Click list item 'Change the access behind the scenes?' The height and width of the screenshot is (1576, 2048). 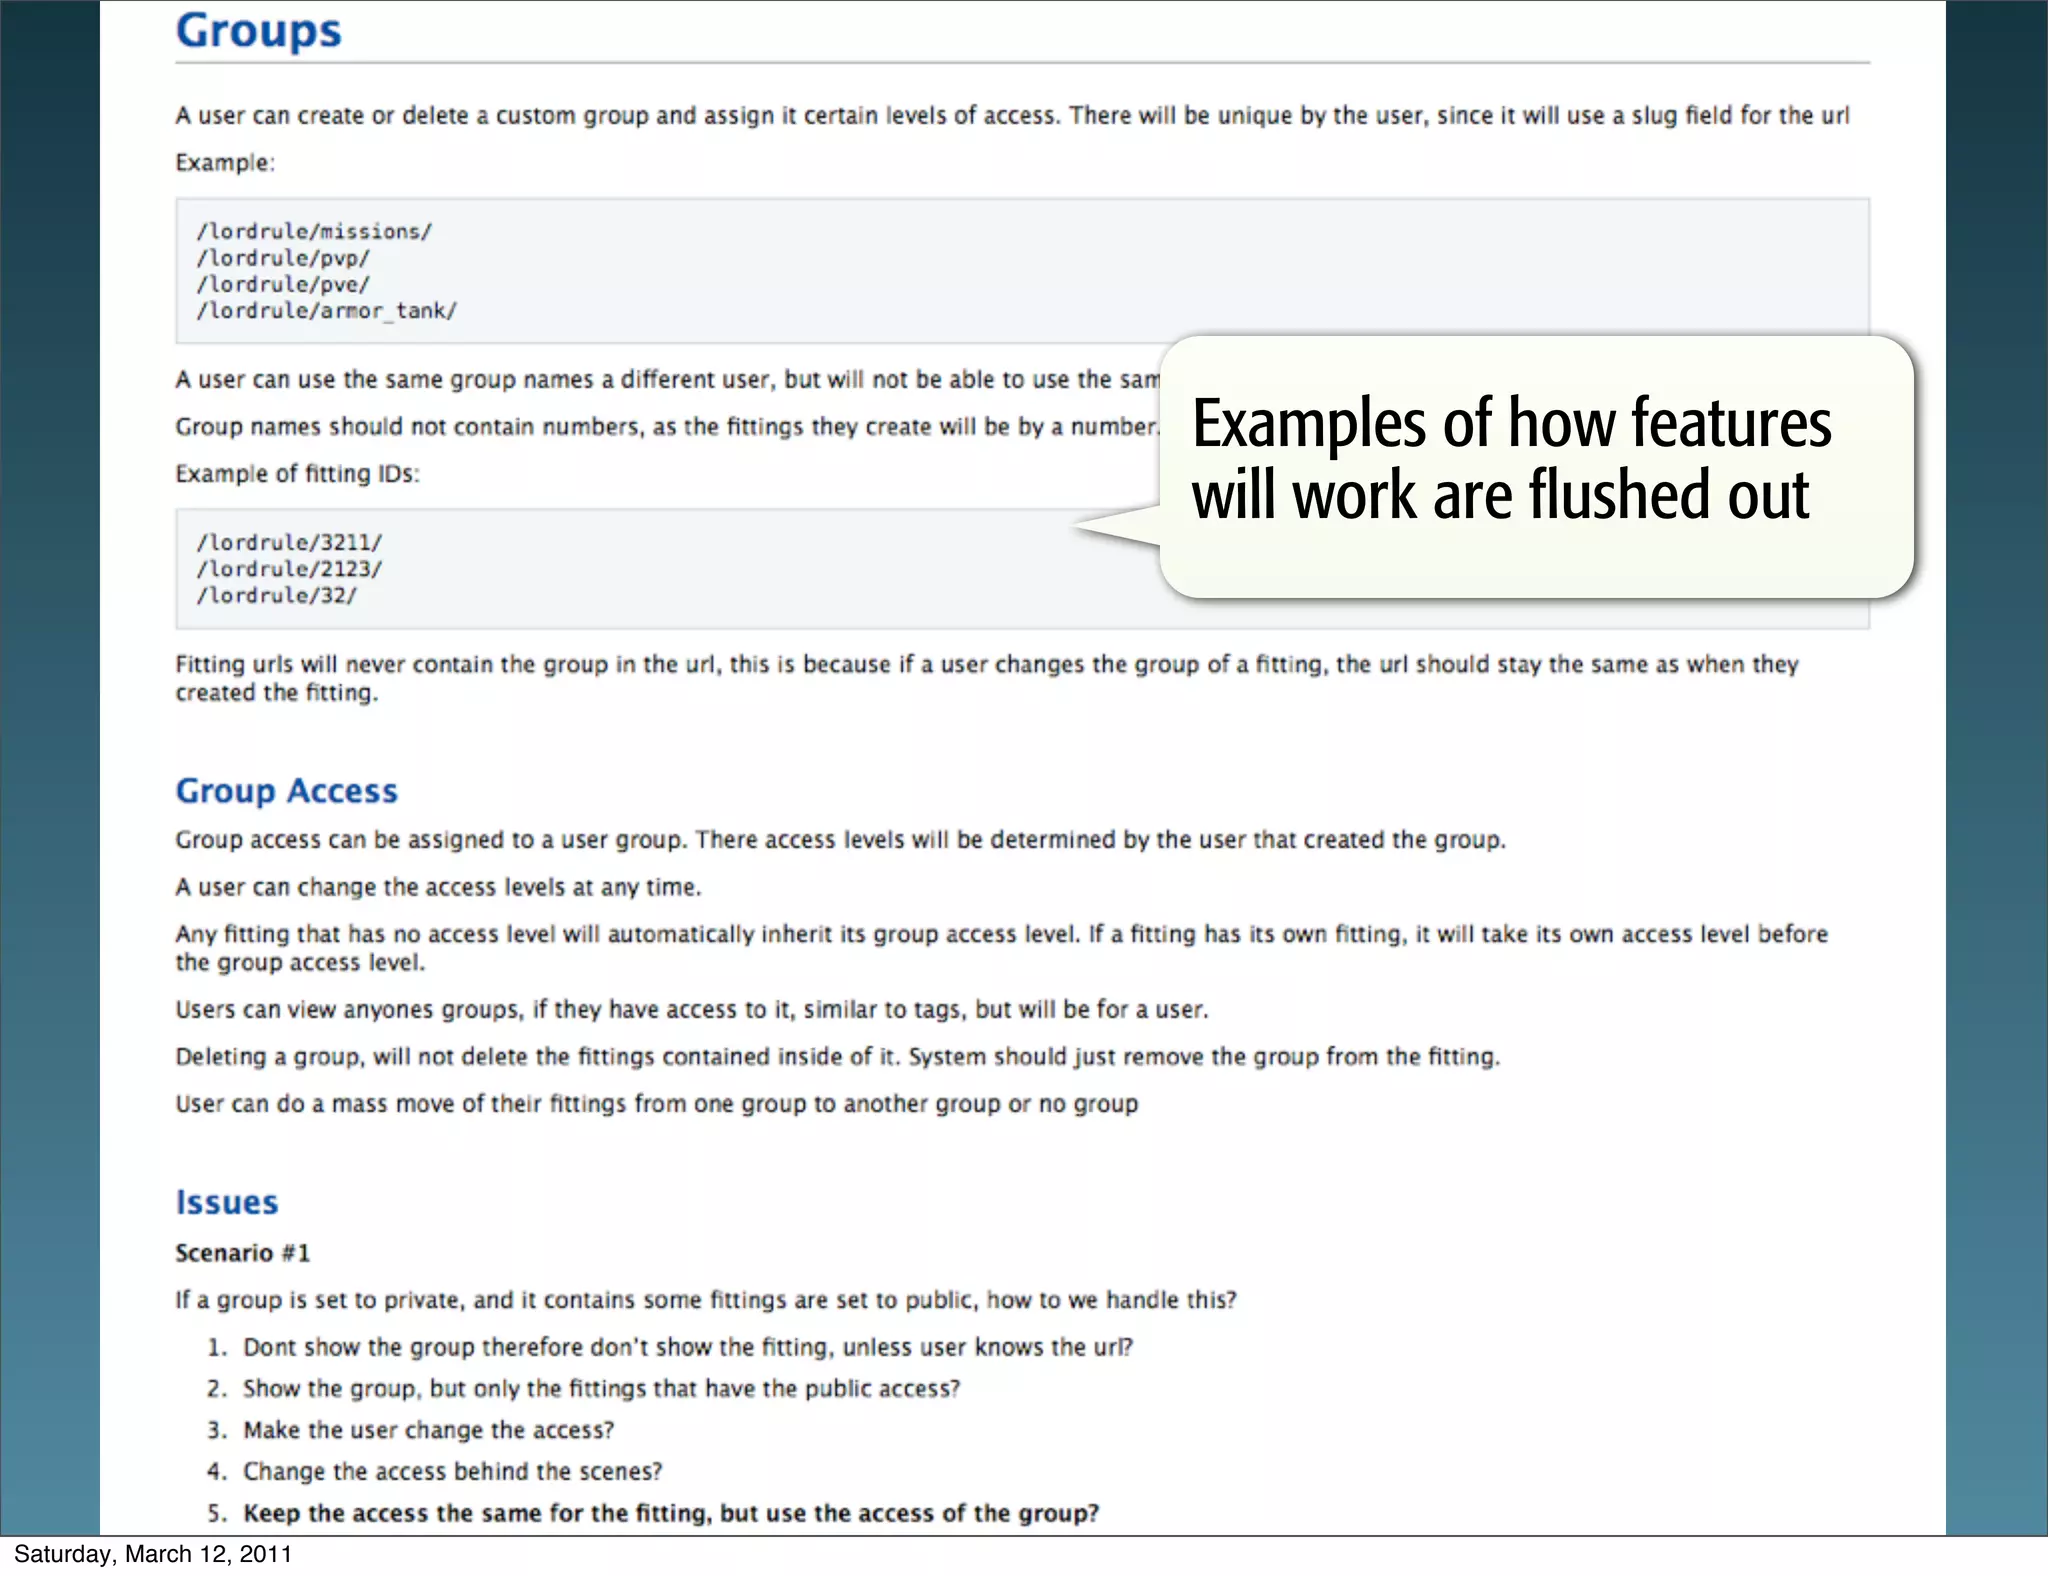pyautogui.click(x=452, y=1472)
